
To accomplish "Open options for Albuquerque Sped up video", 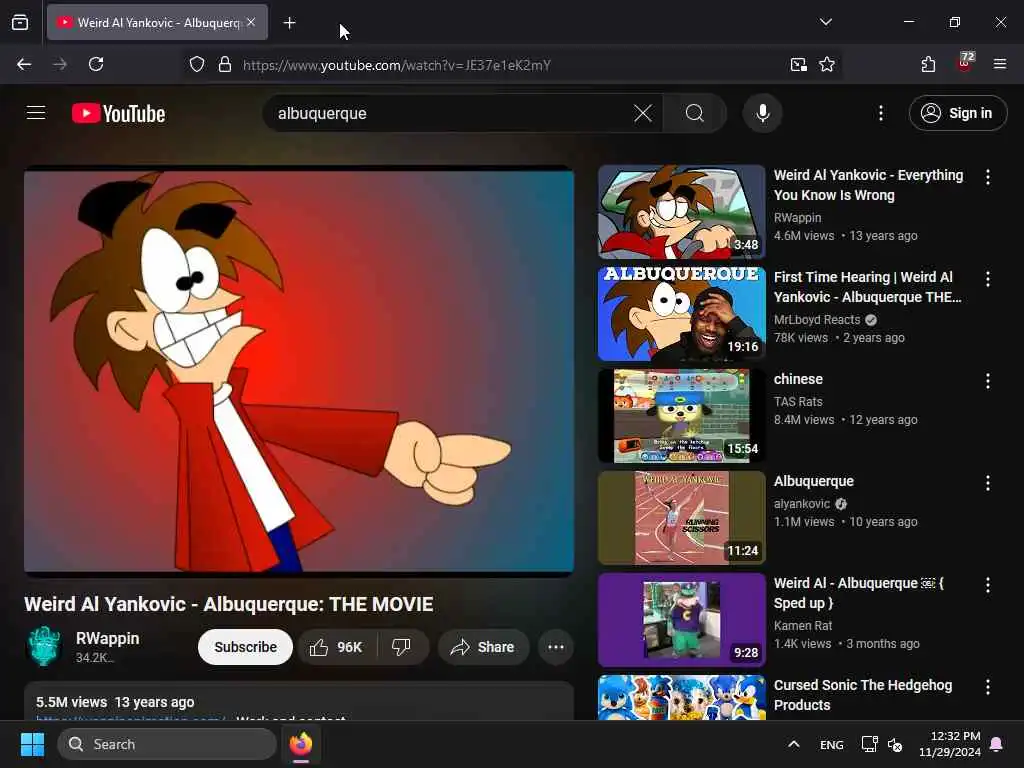I will [987, 584].
